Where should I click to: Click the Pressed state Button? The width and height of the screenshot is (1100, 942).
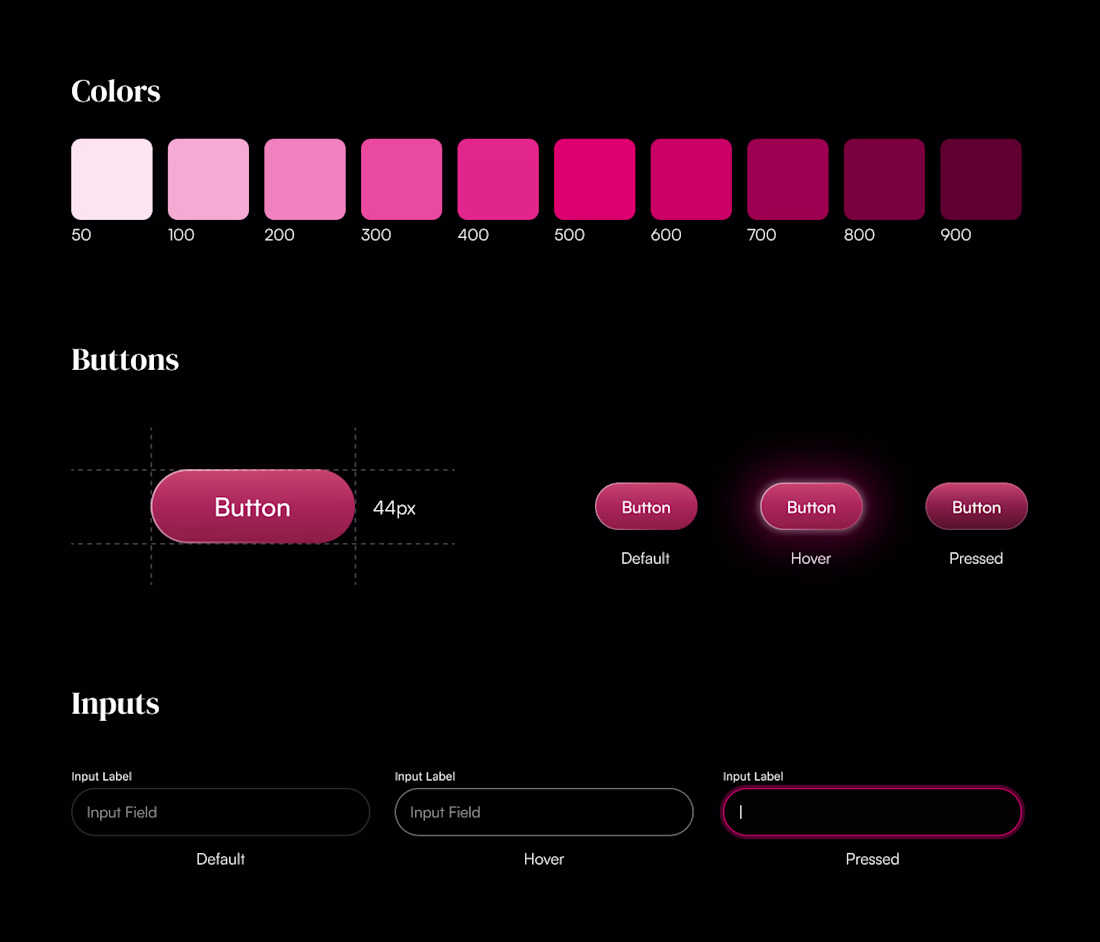(977, 506)
